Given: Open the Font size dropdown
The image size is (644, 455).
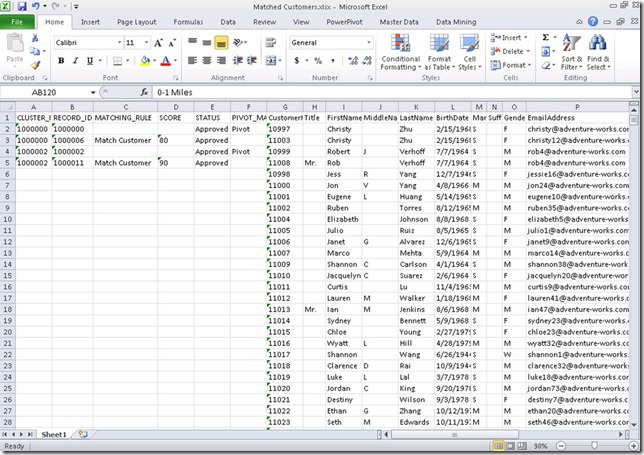Looking at the screenshot, I should [x=146, y=42].
